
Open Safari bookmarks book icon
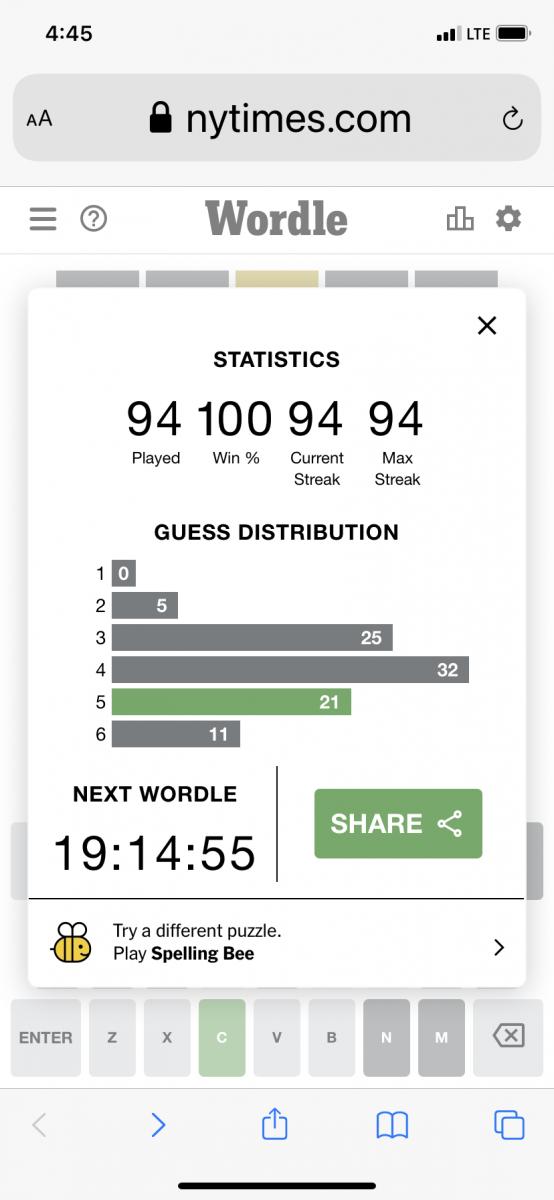392,1126
